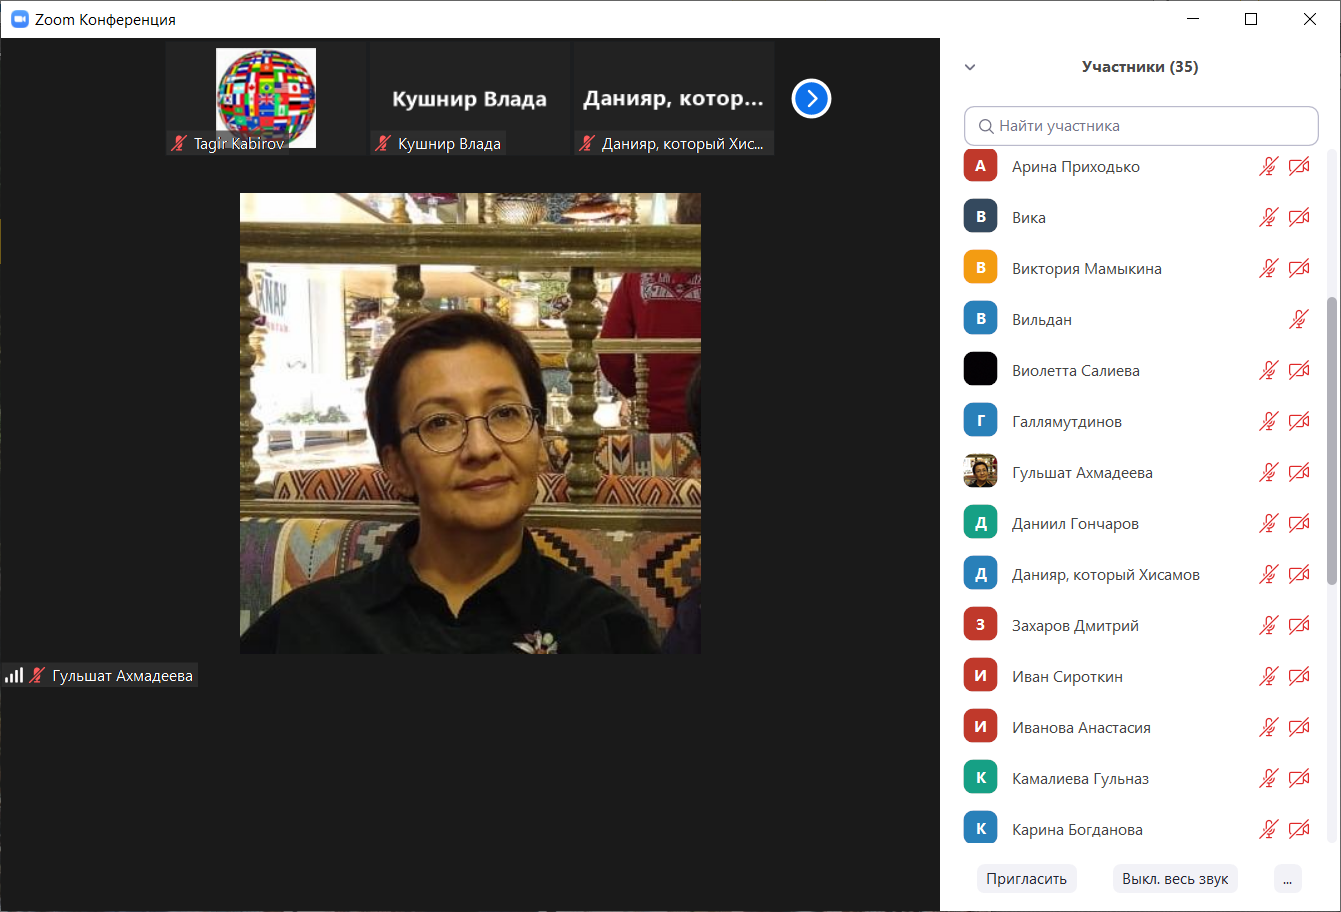This screenshot has width=1341, height=912.
Task: Collapse the Участники panel with chevron
Action: 969,67
